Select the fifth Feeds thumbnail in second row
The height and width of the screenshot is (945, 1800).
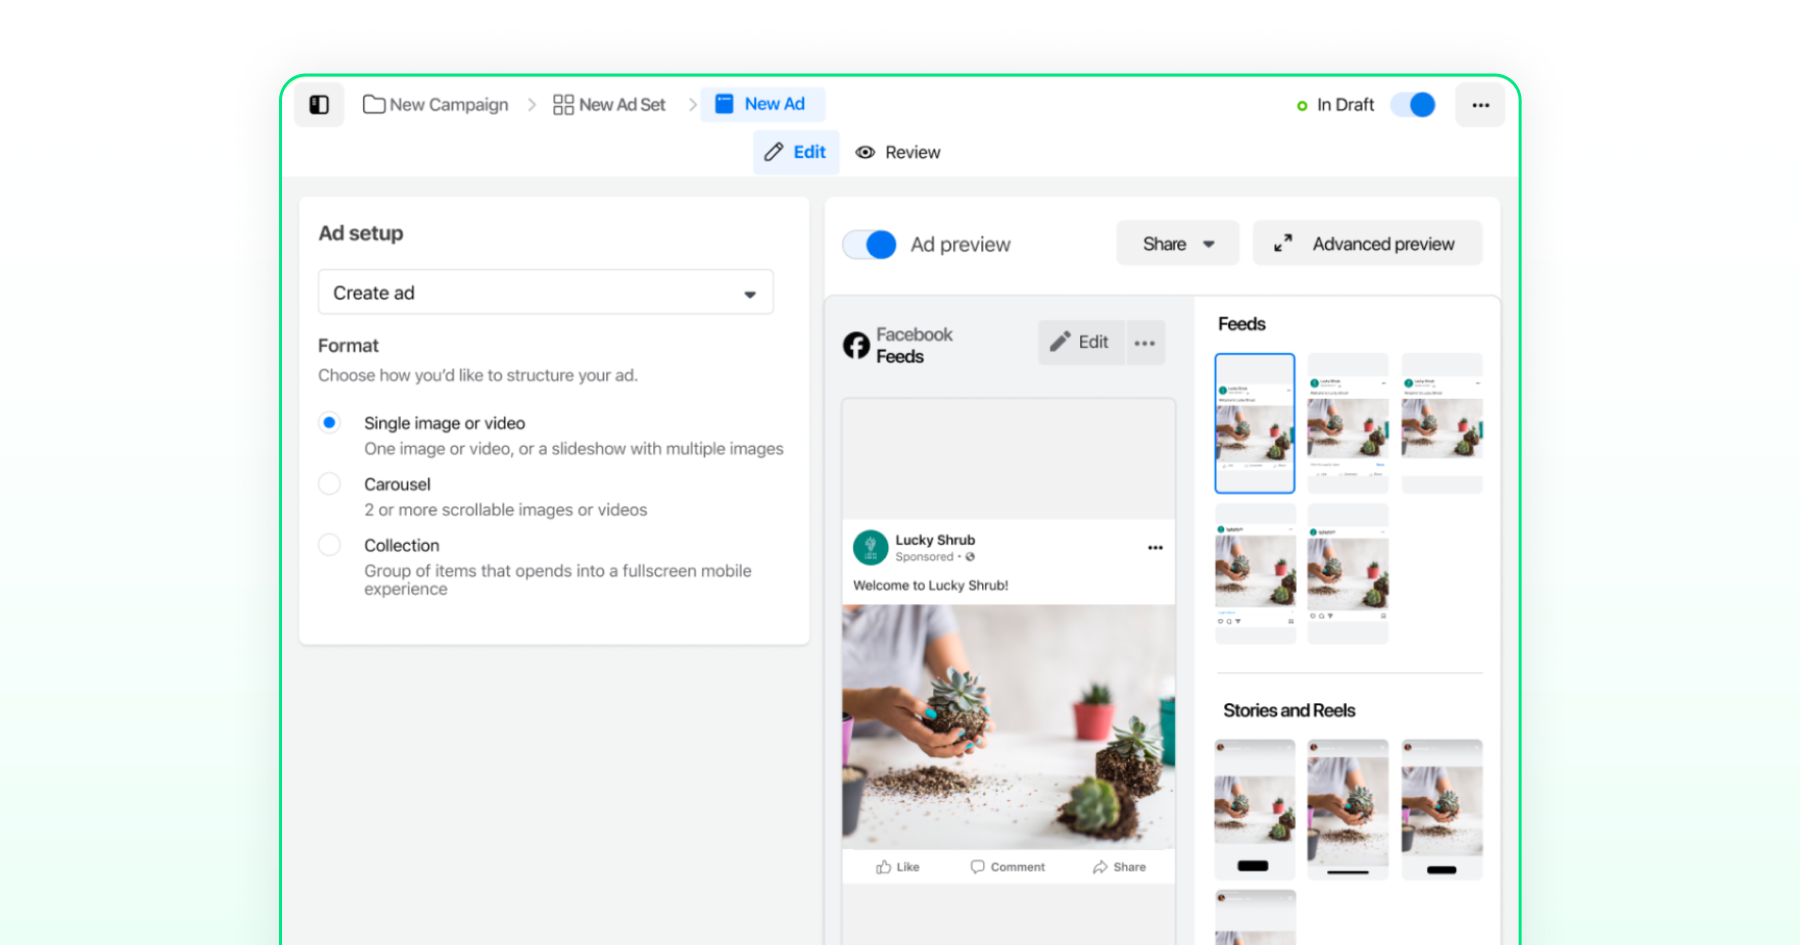(x=1348, y=574)
